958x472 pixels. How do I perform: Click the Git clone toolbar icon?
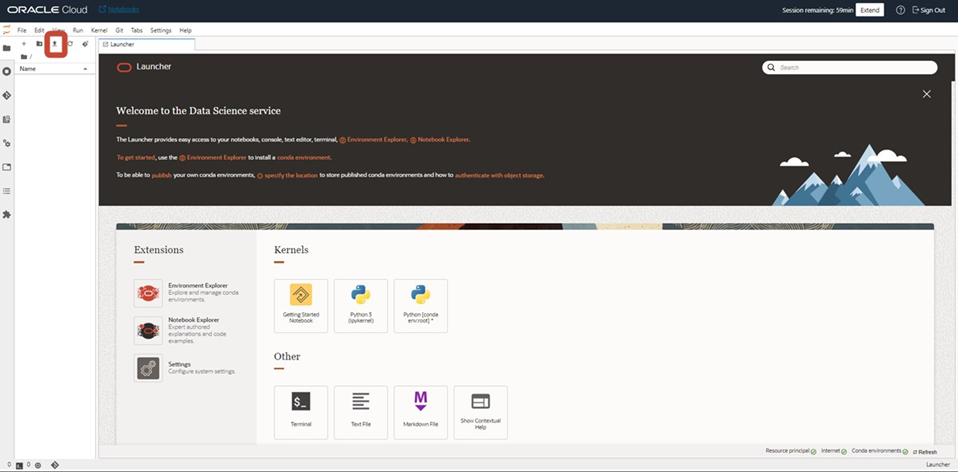click(86, 44)
